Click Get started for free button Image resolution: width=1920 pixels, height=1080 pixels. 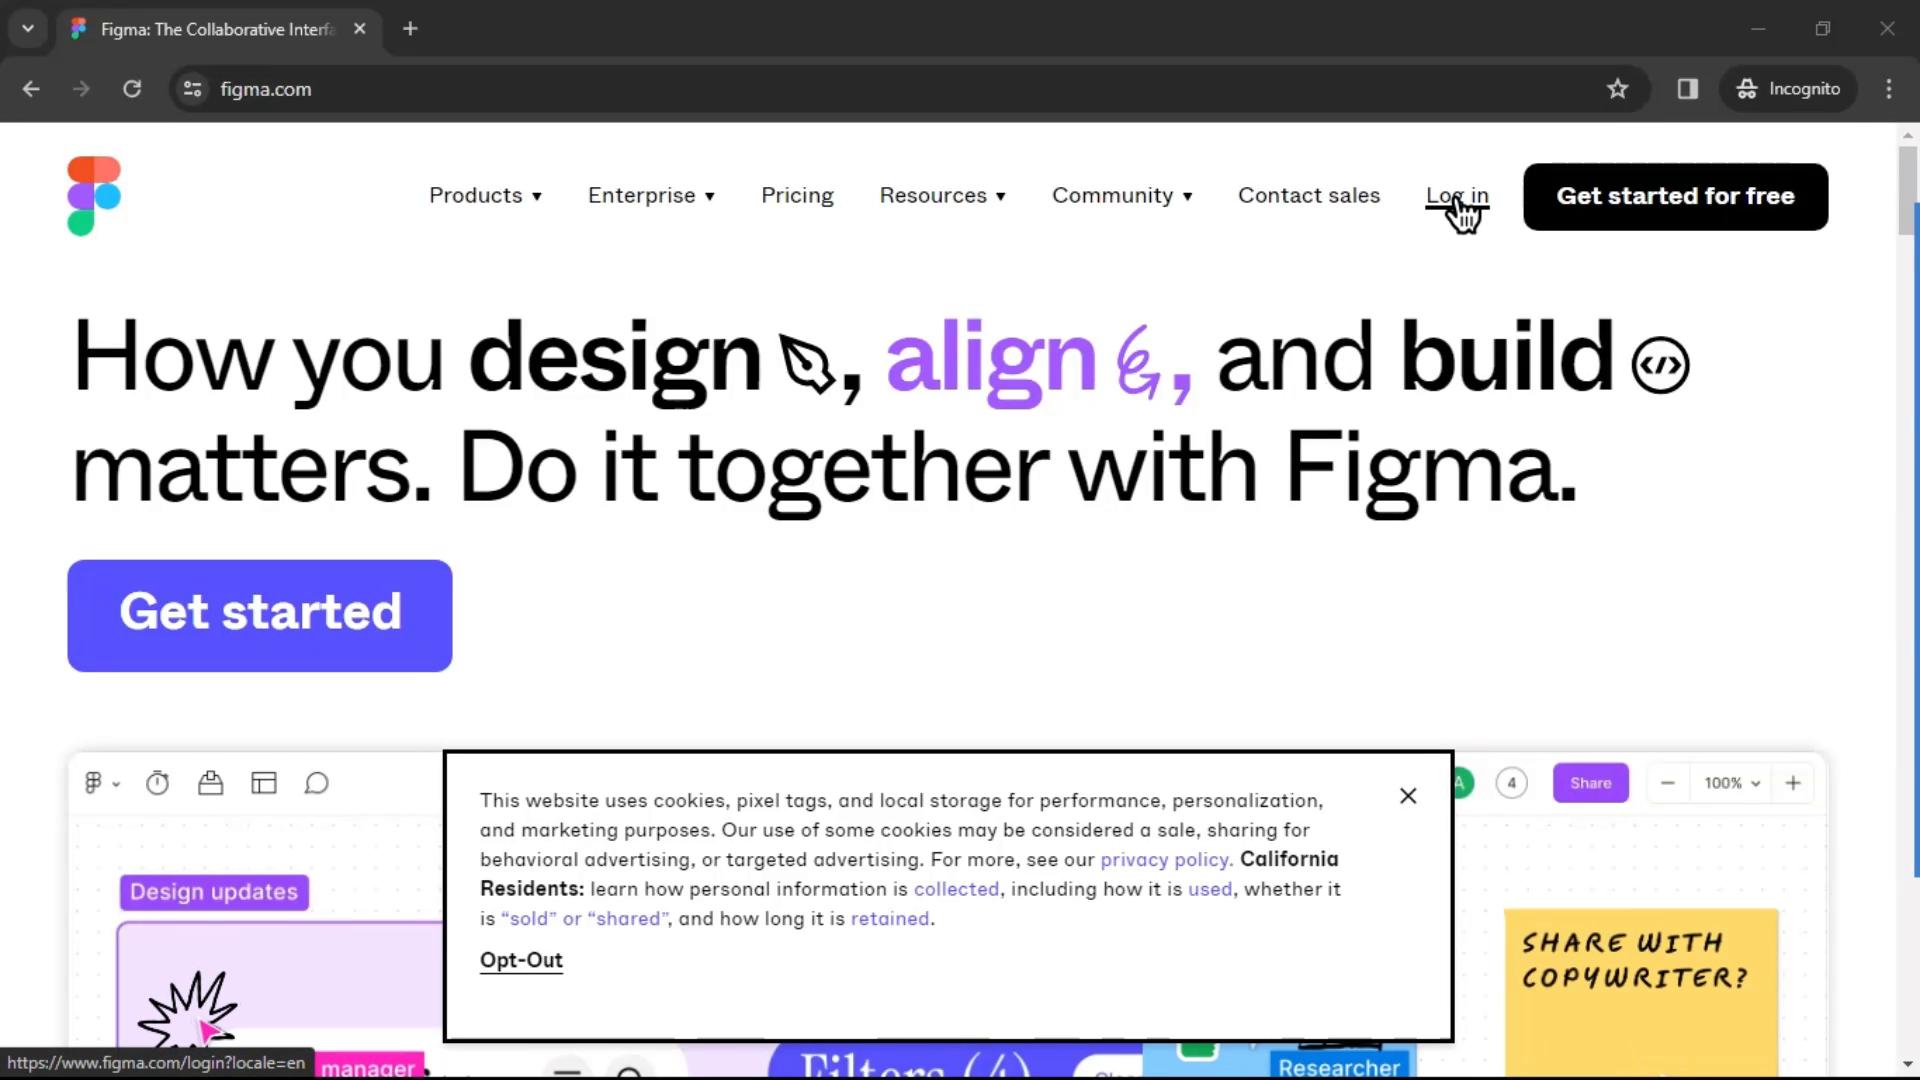click(x=1675, y=195)
